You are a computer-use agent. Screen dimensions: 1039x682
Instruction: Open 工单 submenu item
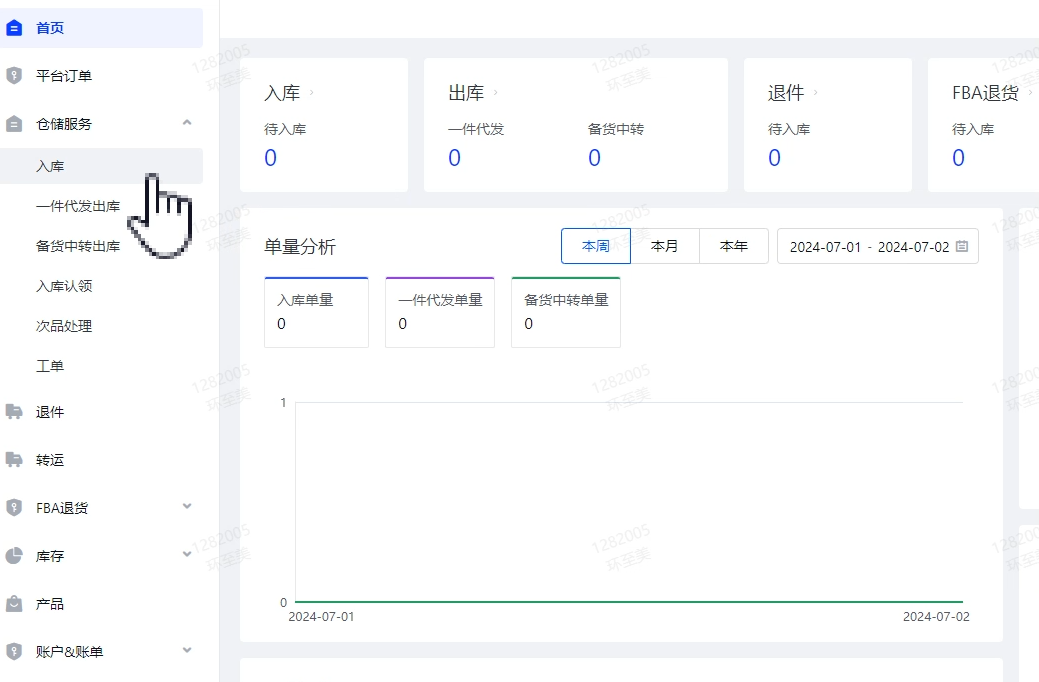tap(50, 366)
